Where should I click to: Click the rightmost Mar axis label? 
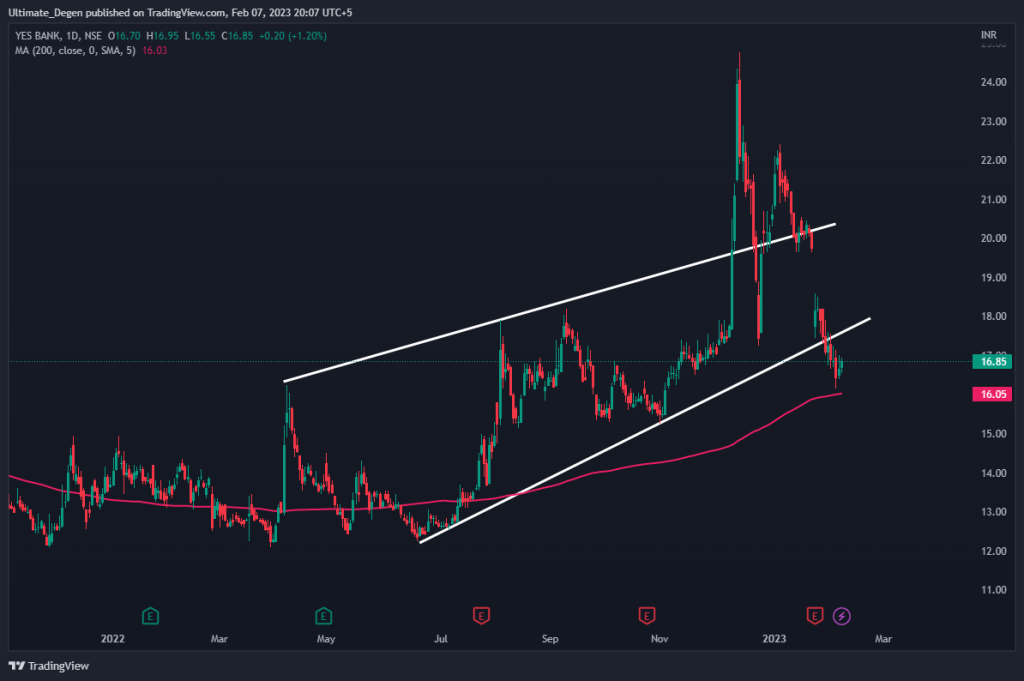[x=883, y=639]
